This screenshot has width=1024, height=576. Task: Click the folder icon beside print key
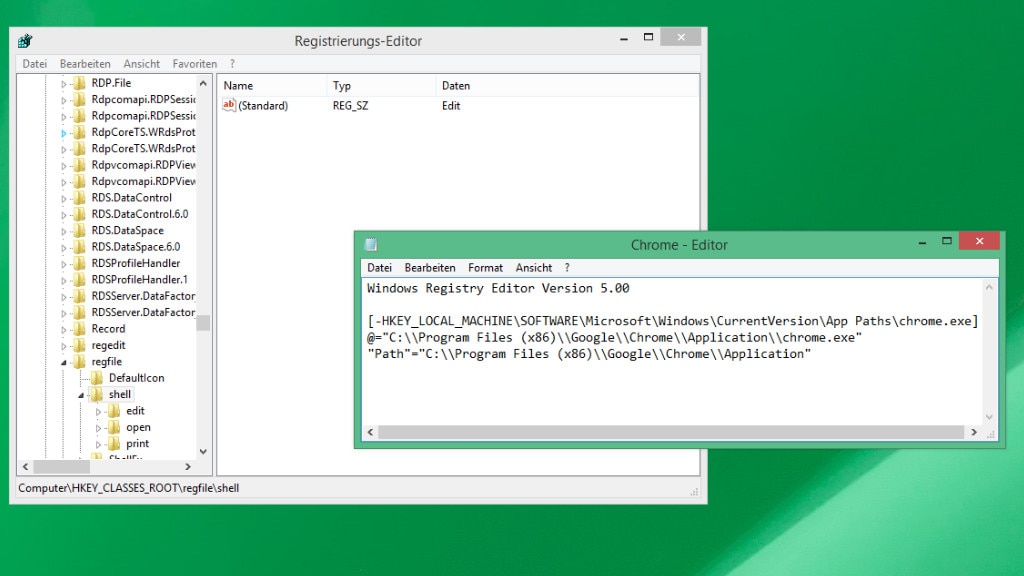point(113,443)
